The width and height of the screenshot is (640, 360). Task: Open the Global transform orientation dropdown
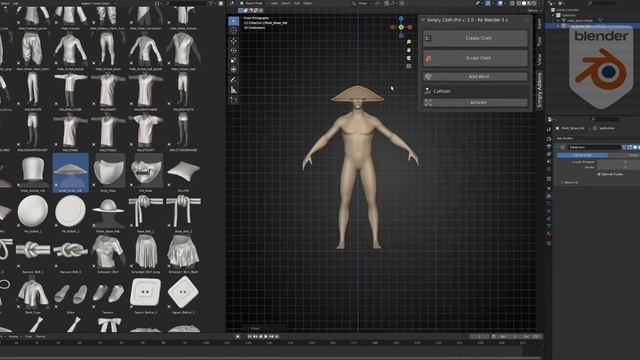362,3
